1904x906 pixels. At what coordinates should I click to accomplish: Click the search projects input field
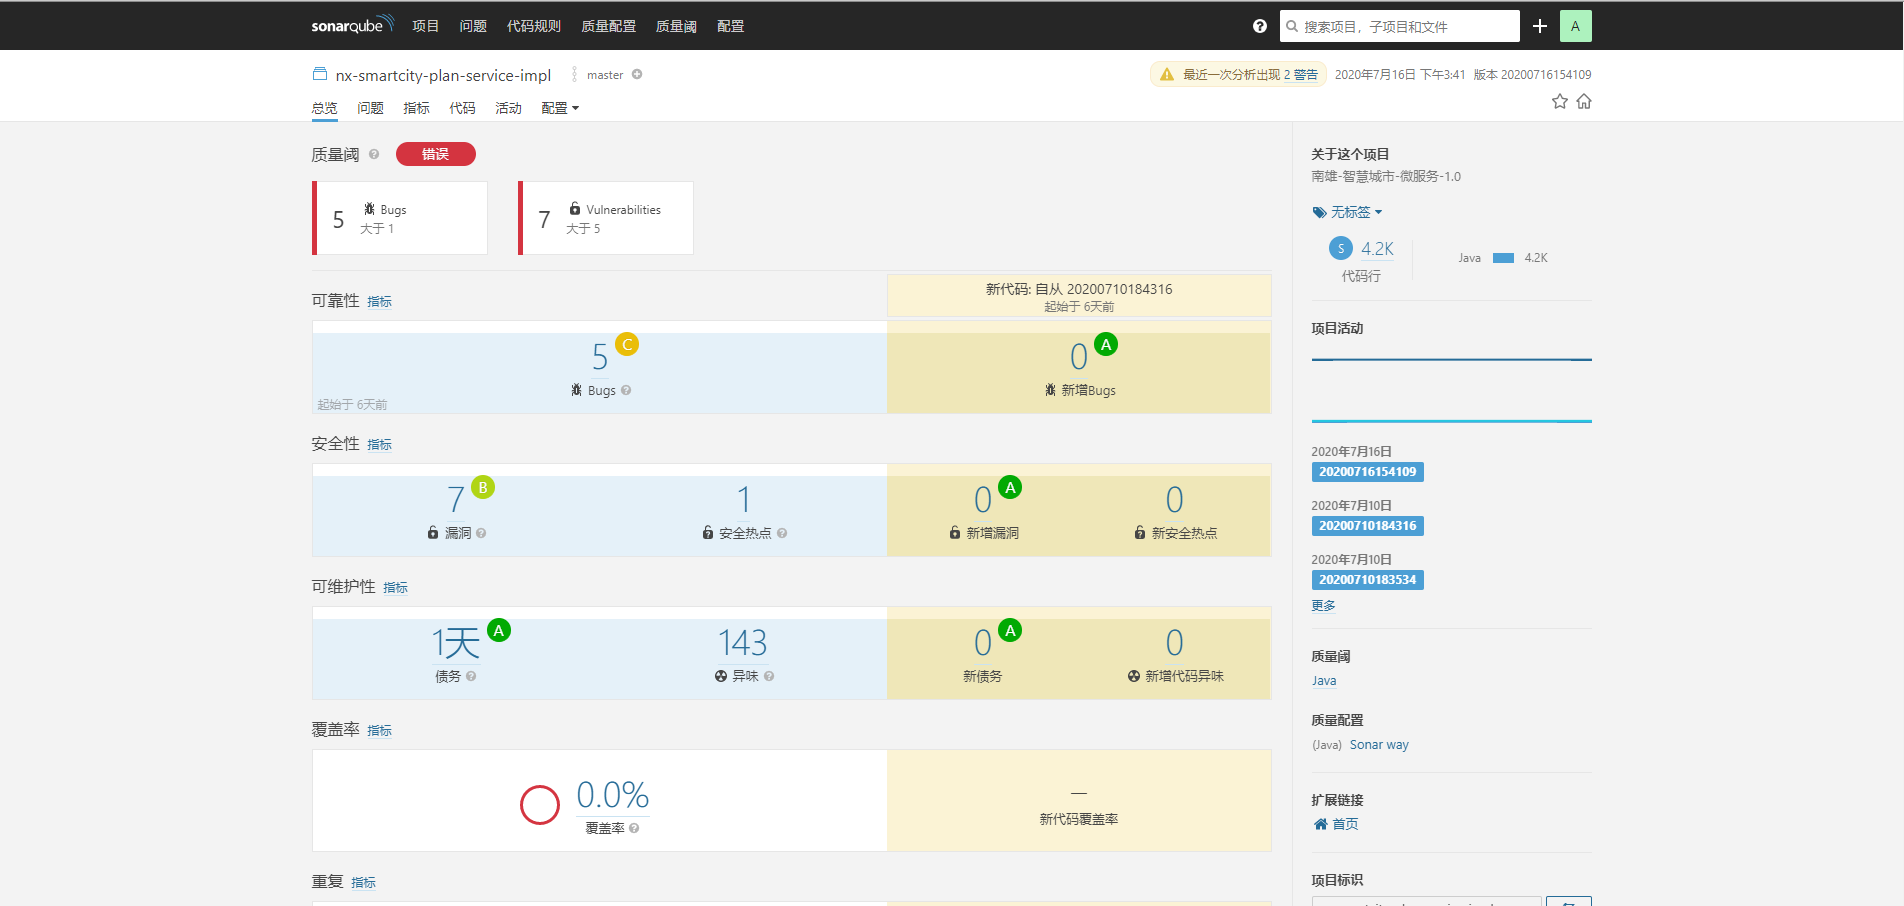coord(1400,26)
